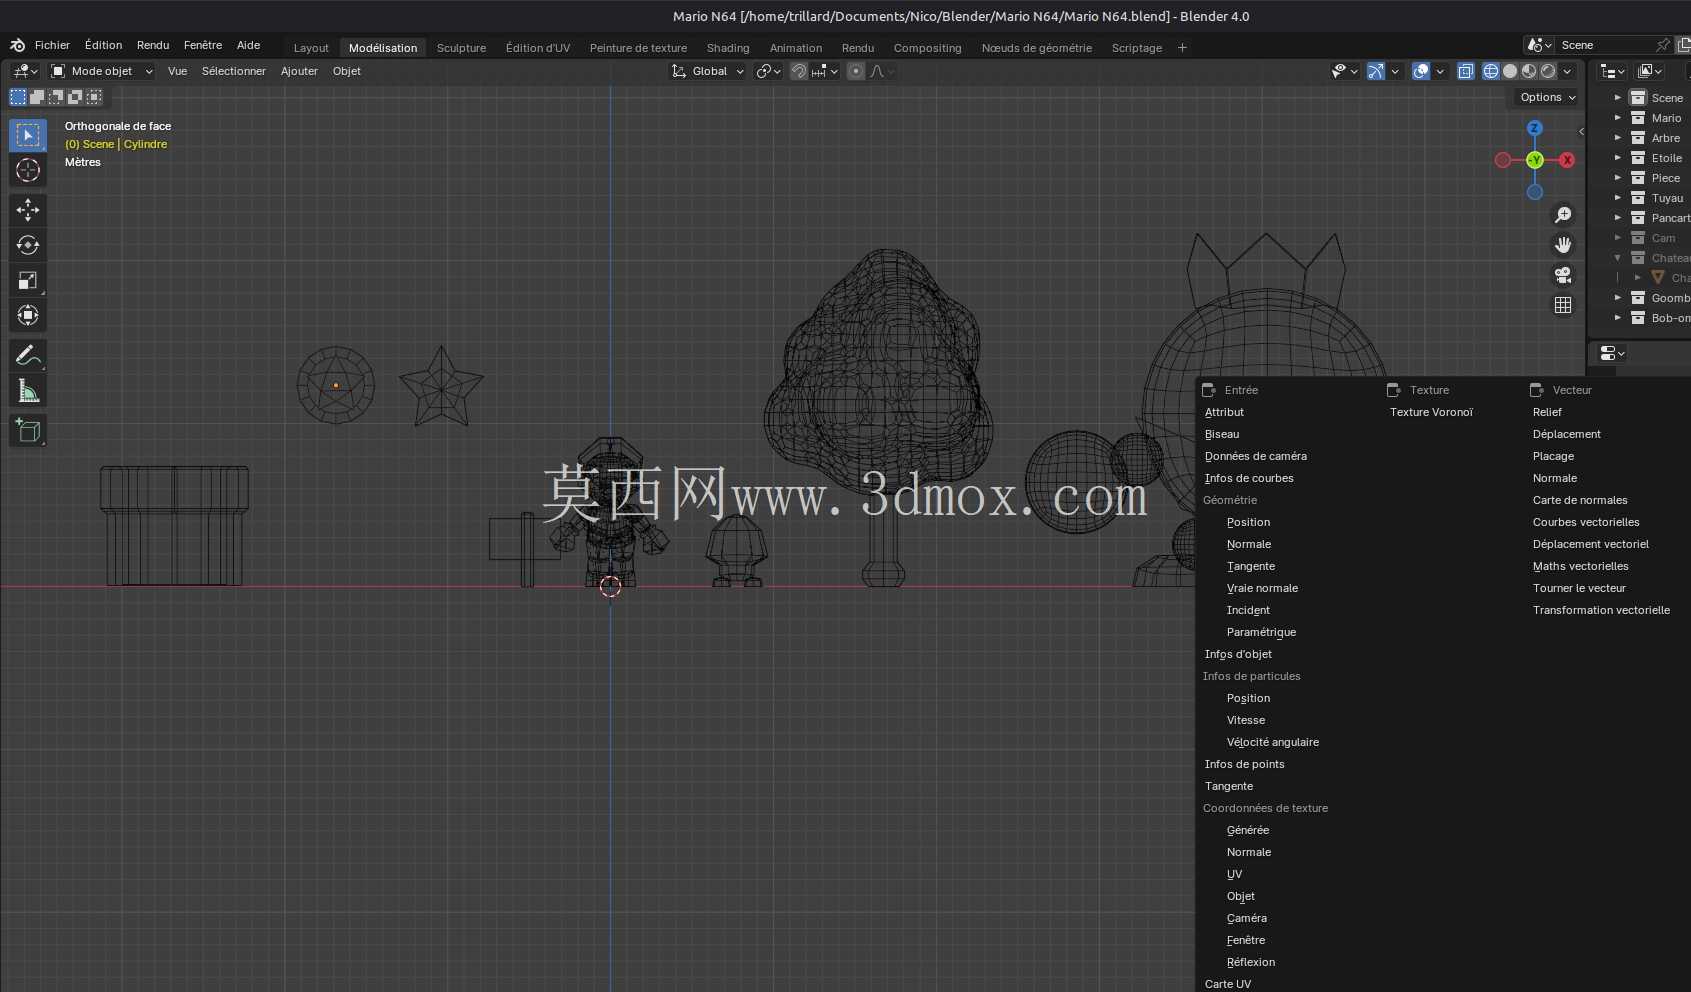Open the Options dropdown in viewport
This screenshot has height=992, width=1691.
click(1547, 97)
